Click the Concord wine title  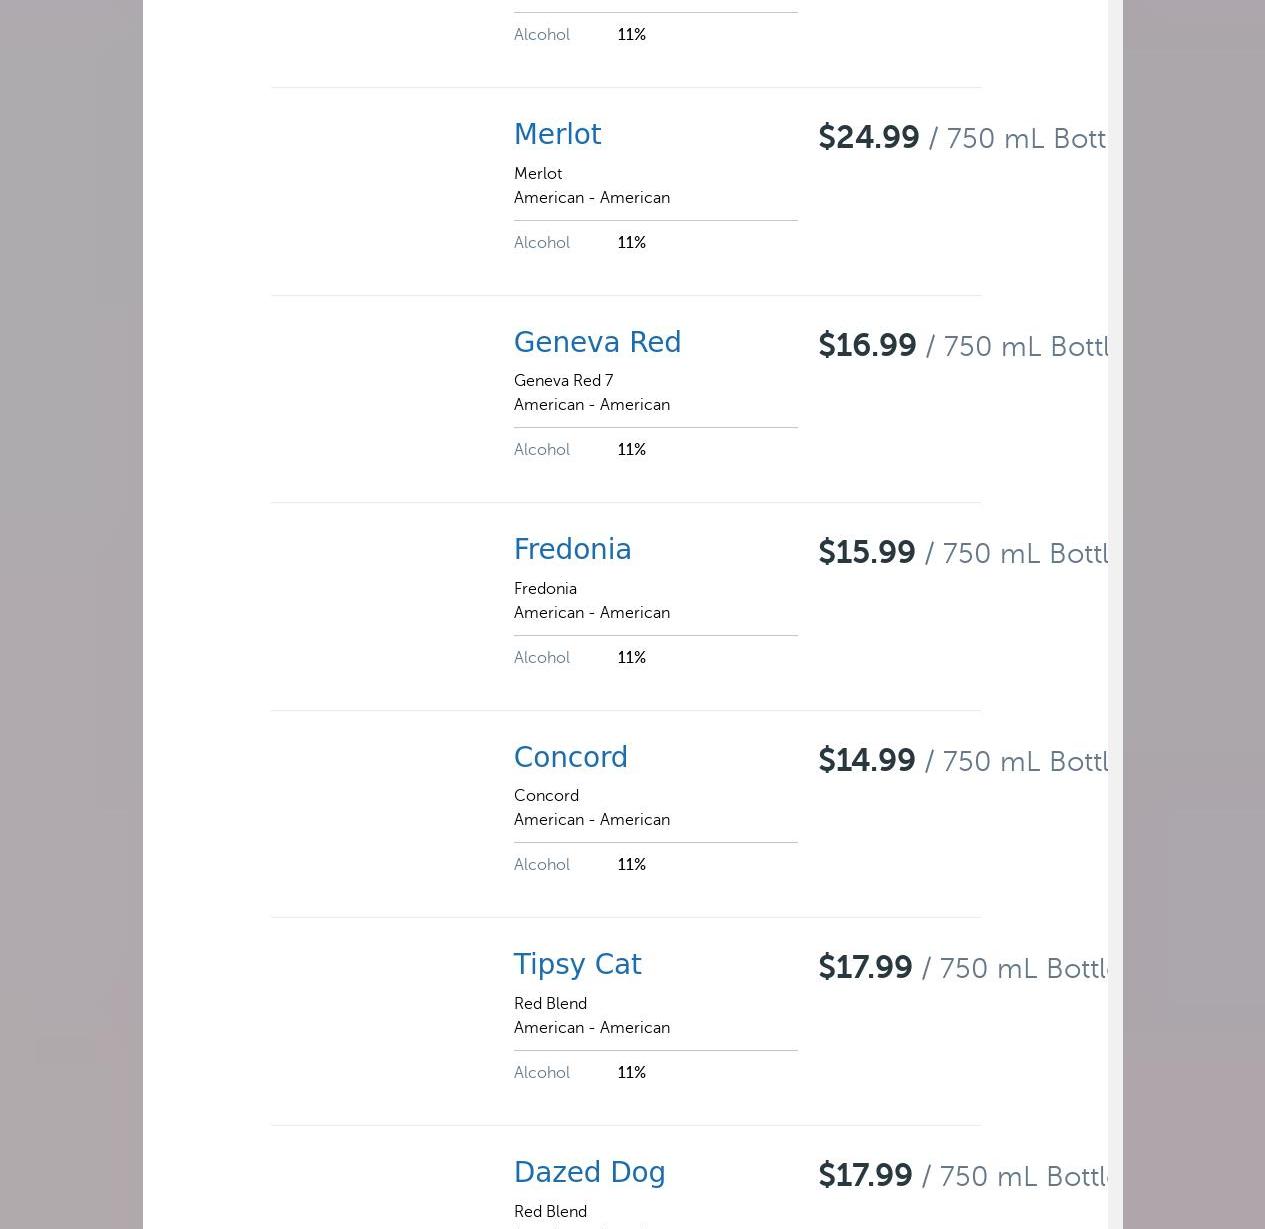click(x=570, y=758)
